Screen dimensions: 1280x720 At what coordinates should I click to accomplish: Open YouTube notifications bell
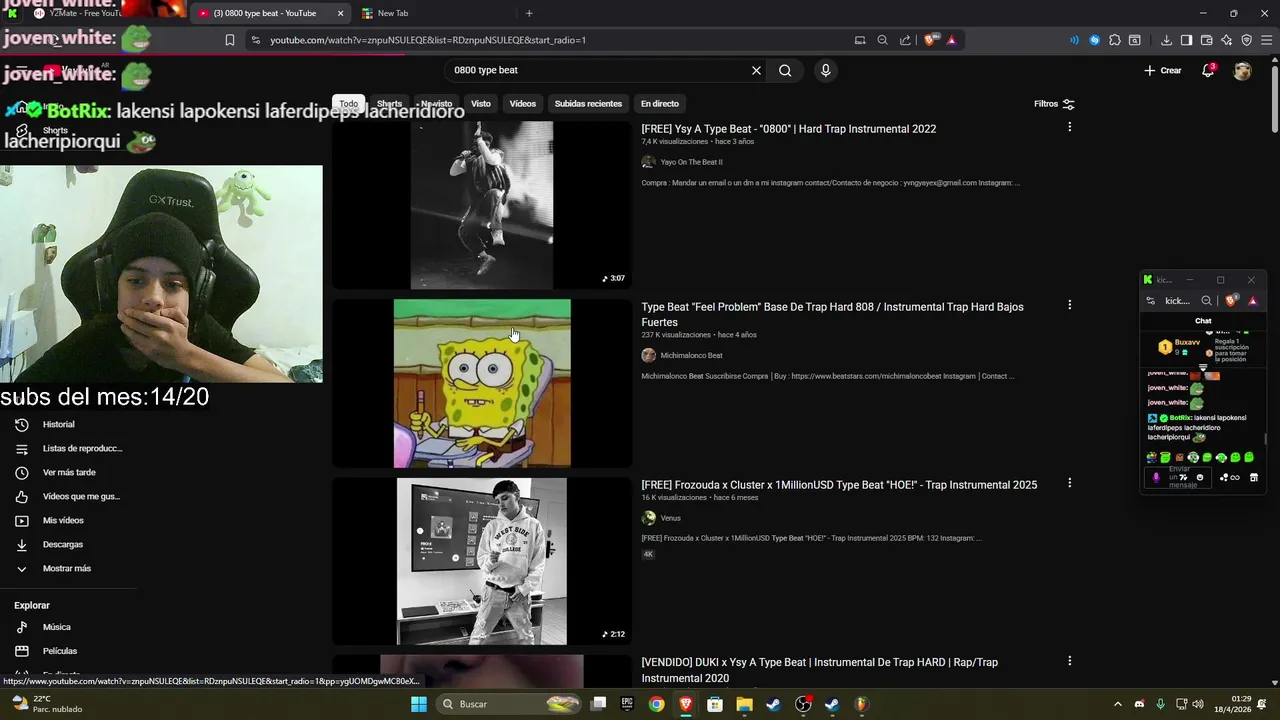(1208, 70)
